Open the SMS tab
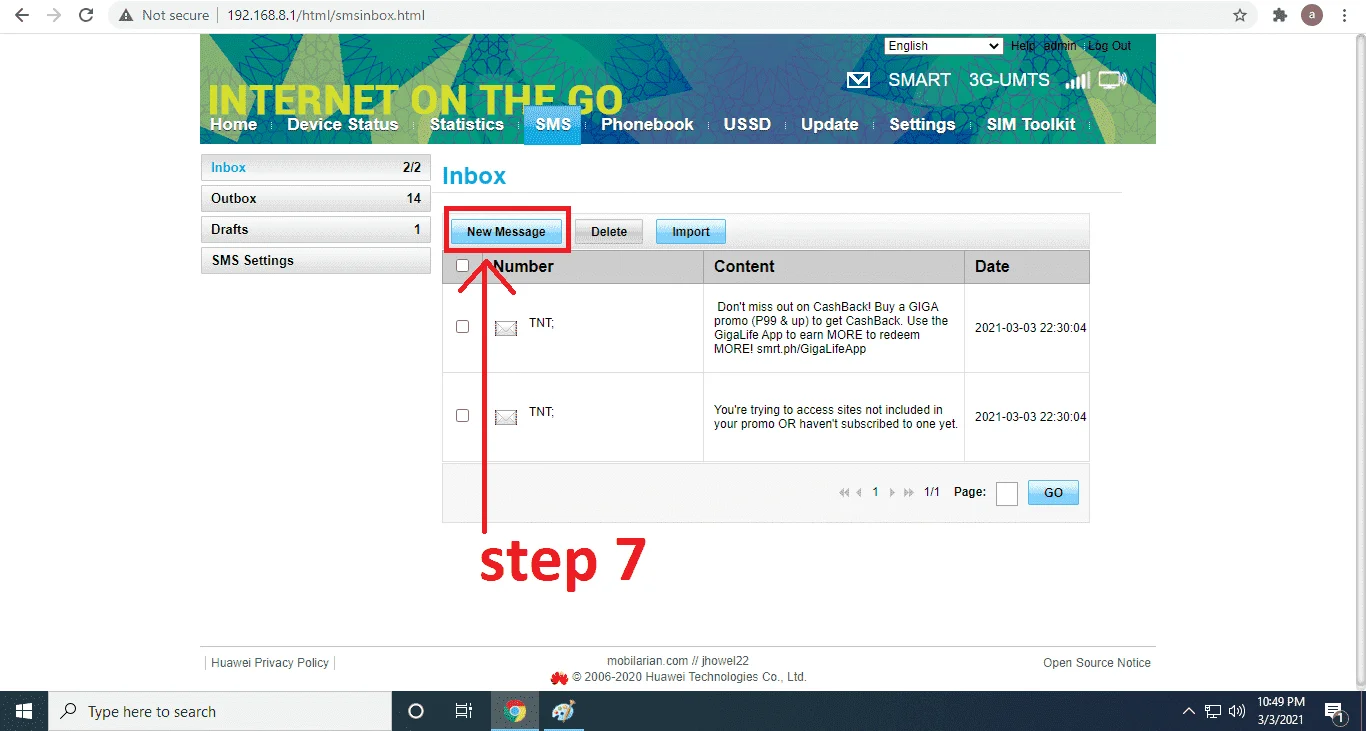Screen dimensions: 1366x731 pos(552,124)
